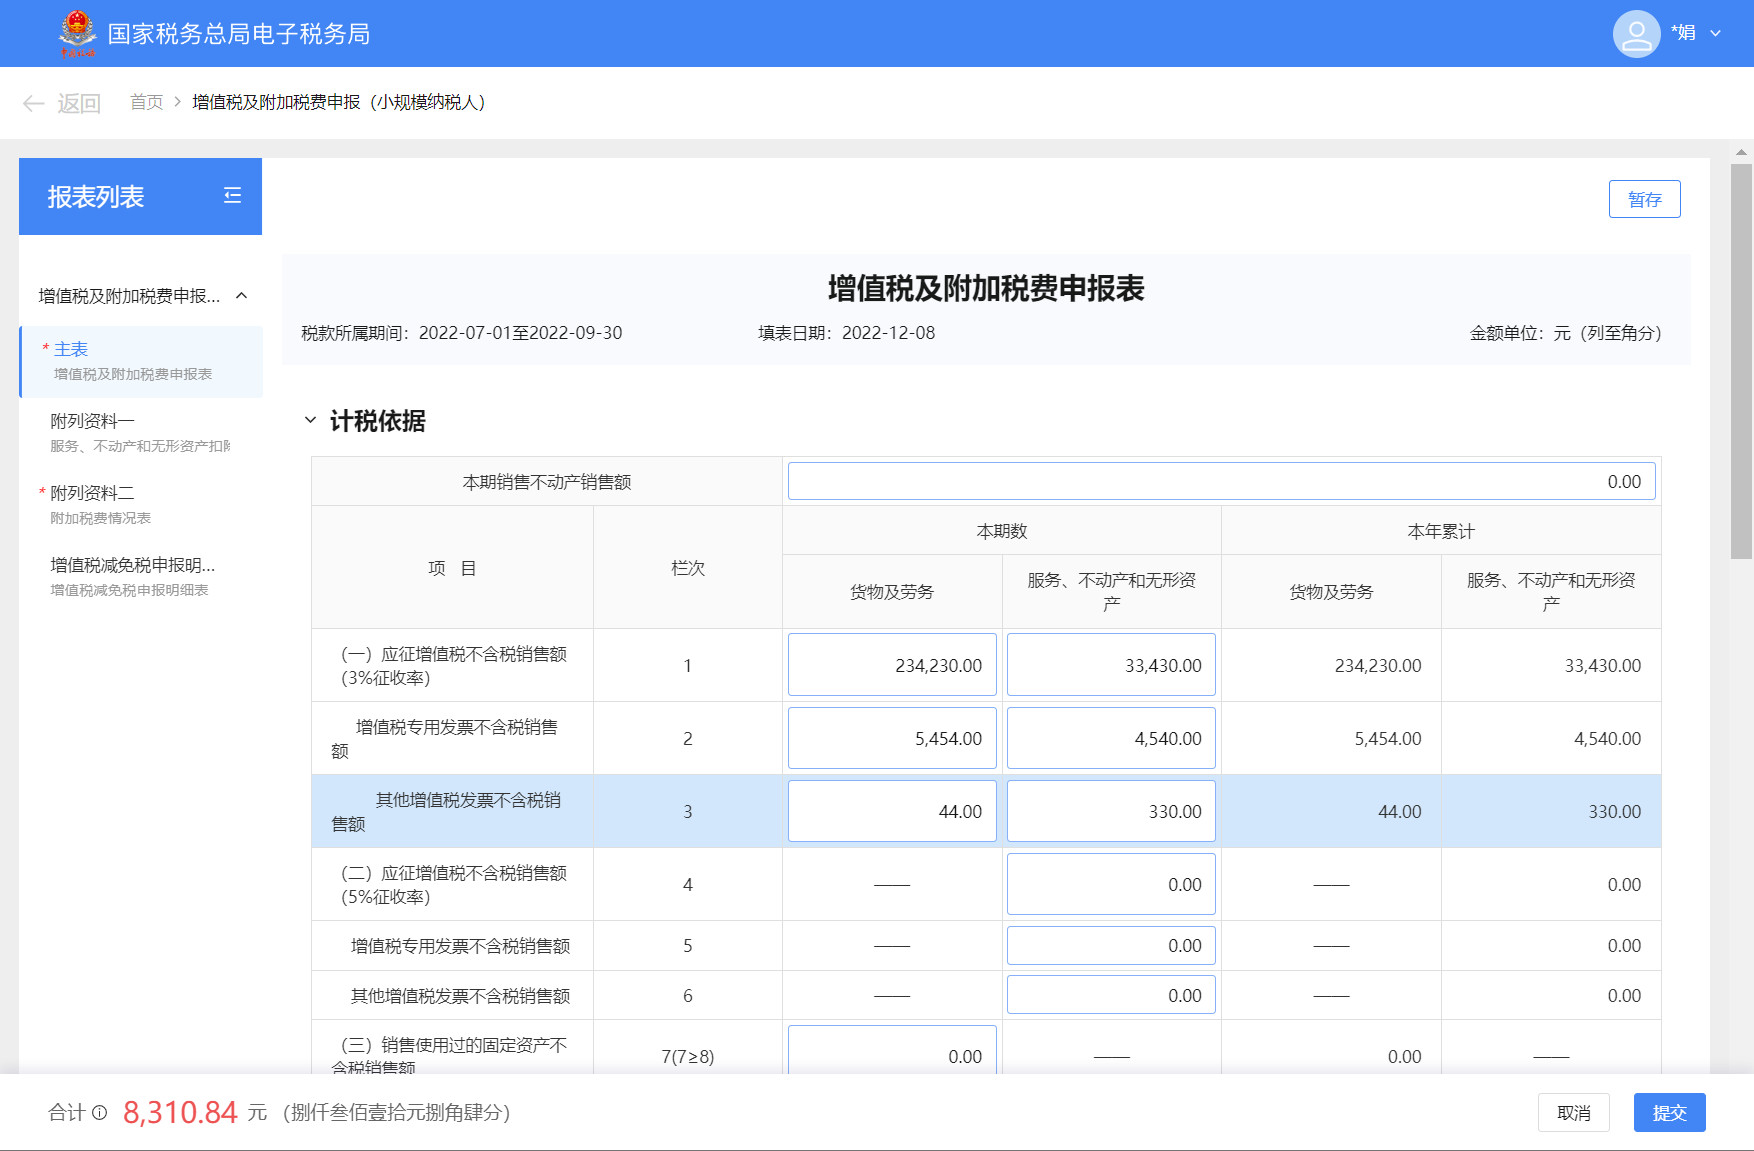
Task: Collapse the 计税依据 section
Action: tap(310, 421)
